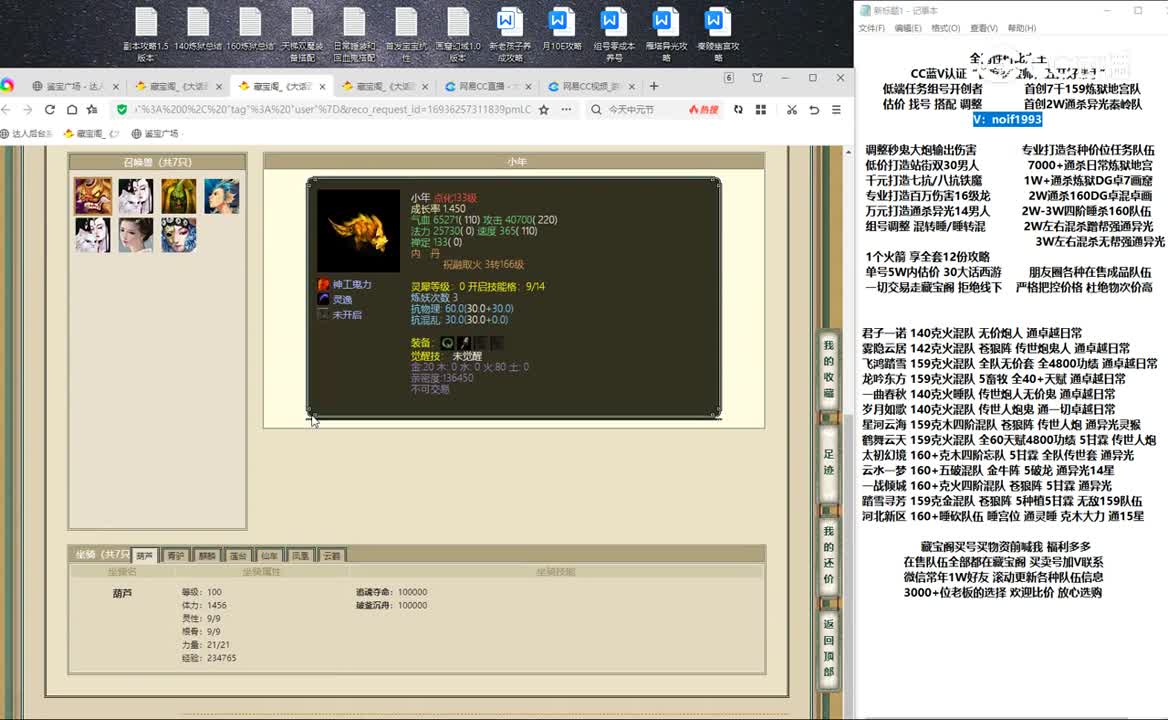1168x720 pixels.
Task: Open desktop file 副本攻略1.5版本
Action: click(146, 34)
